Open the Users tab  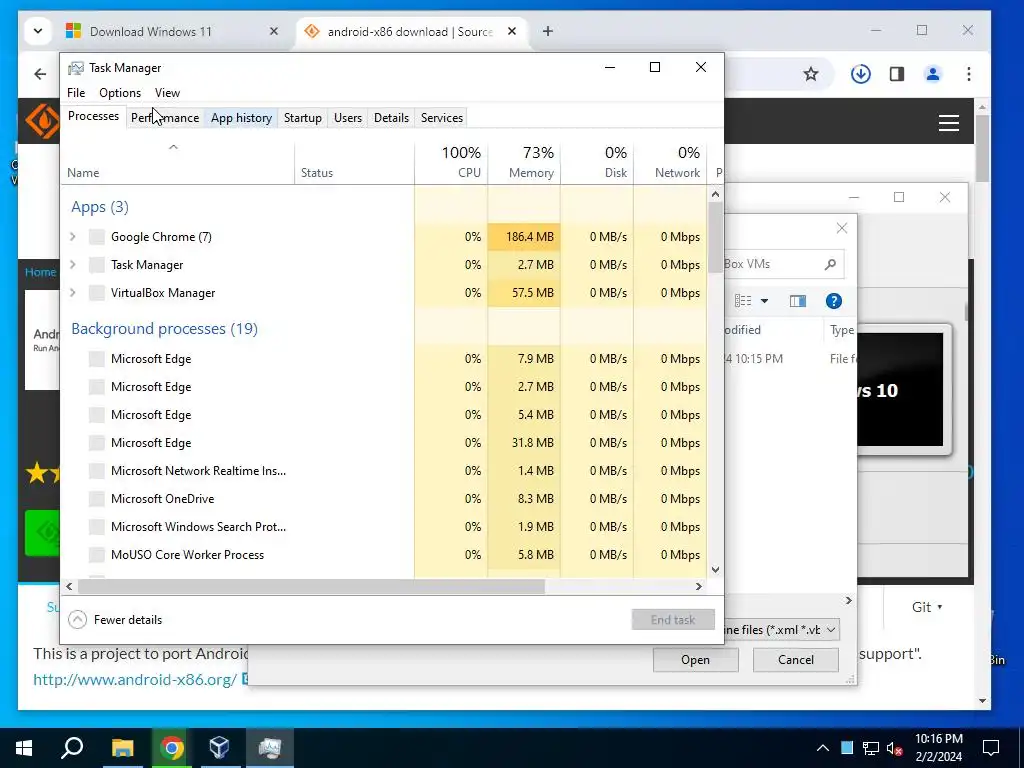(347, 118)
